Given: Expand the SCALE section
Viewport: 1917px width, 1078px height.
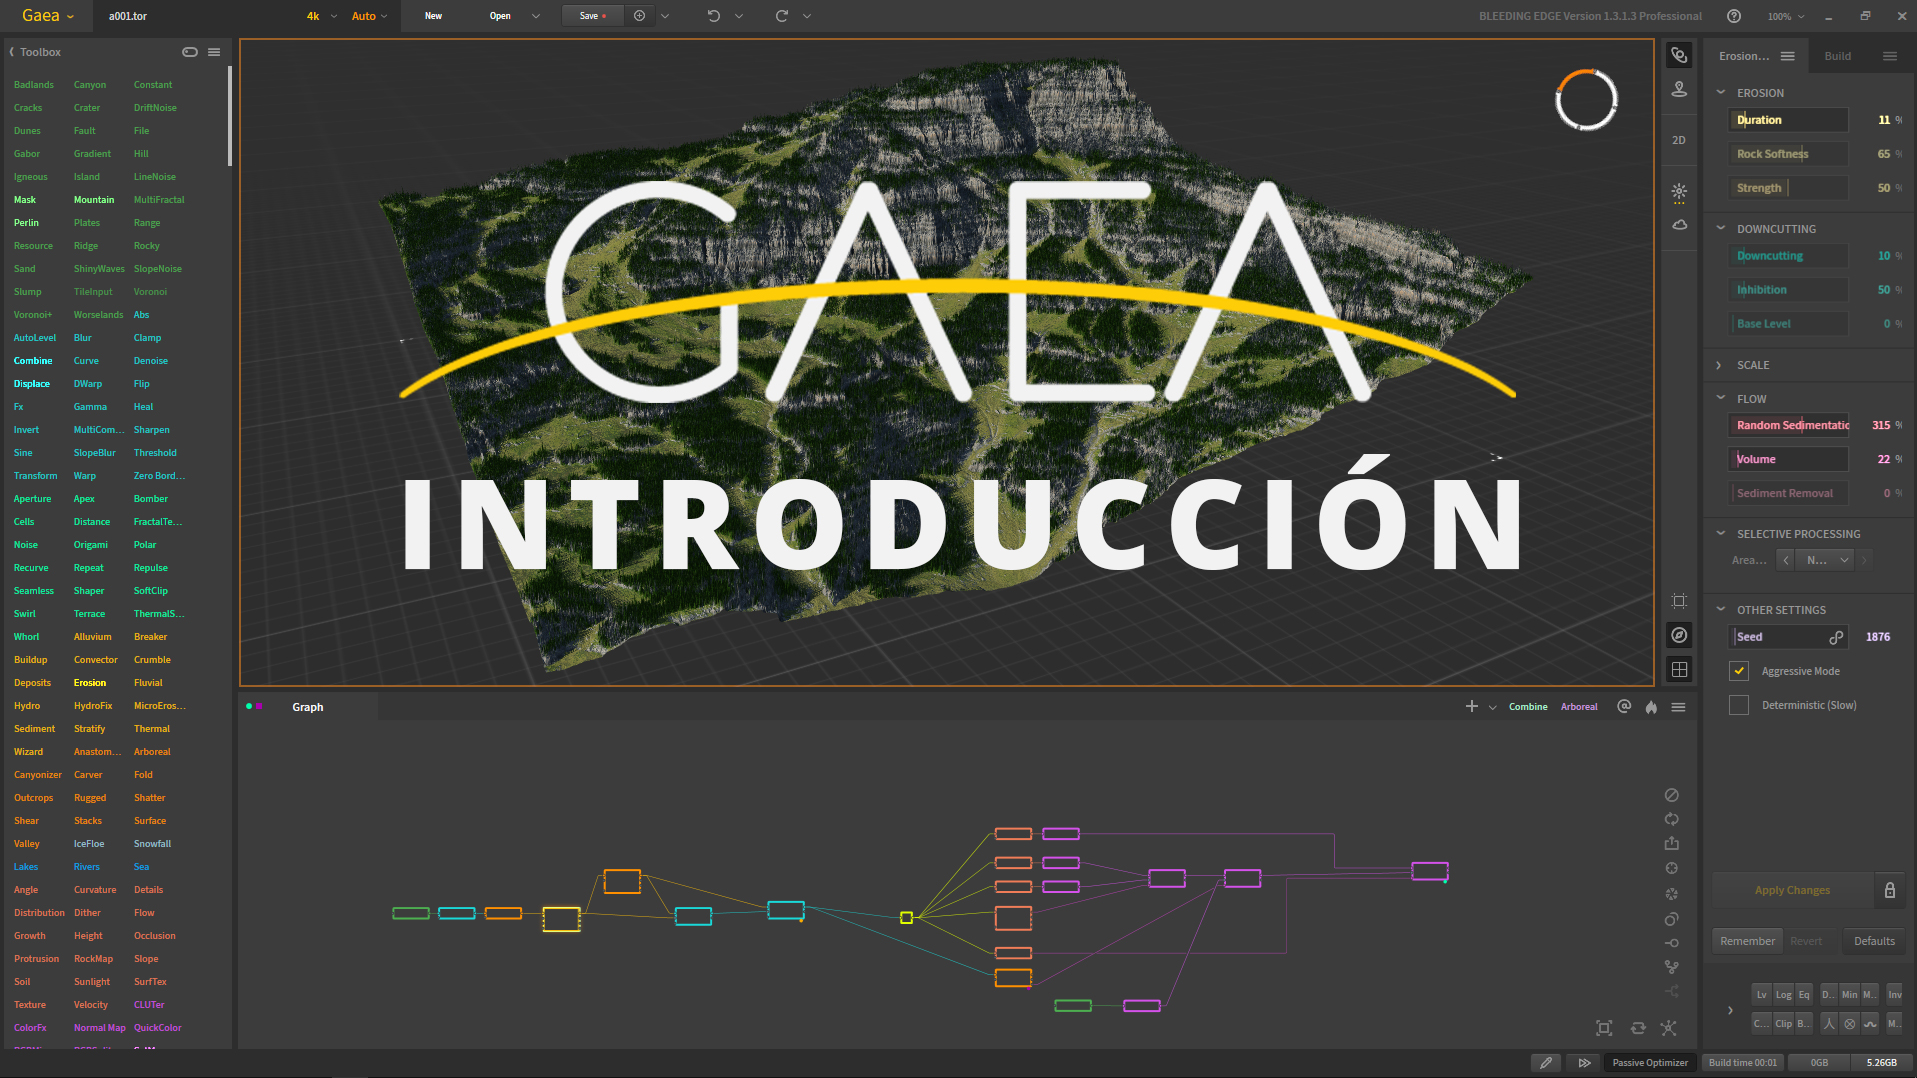Looking at the screenshot, I should [1719, 364].
